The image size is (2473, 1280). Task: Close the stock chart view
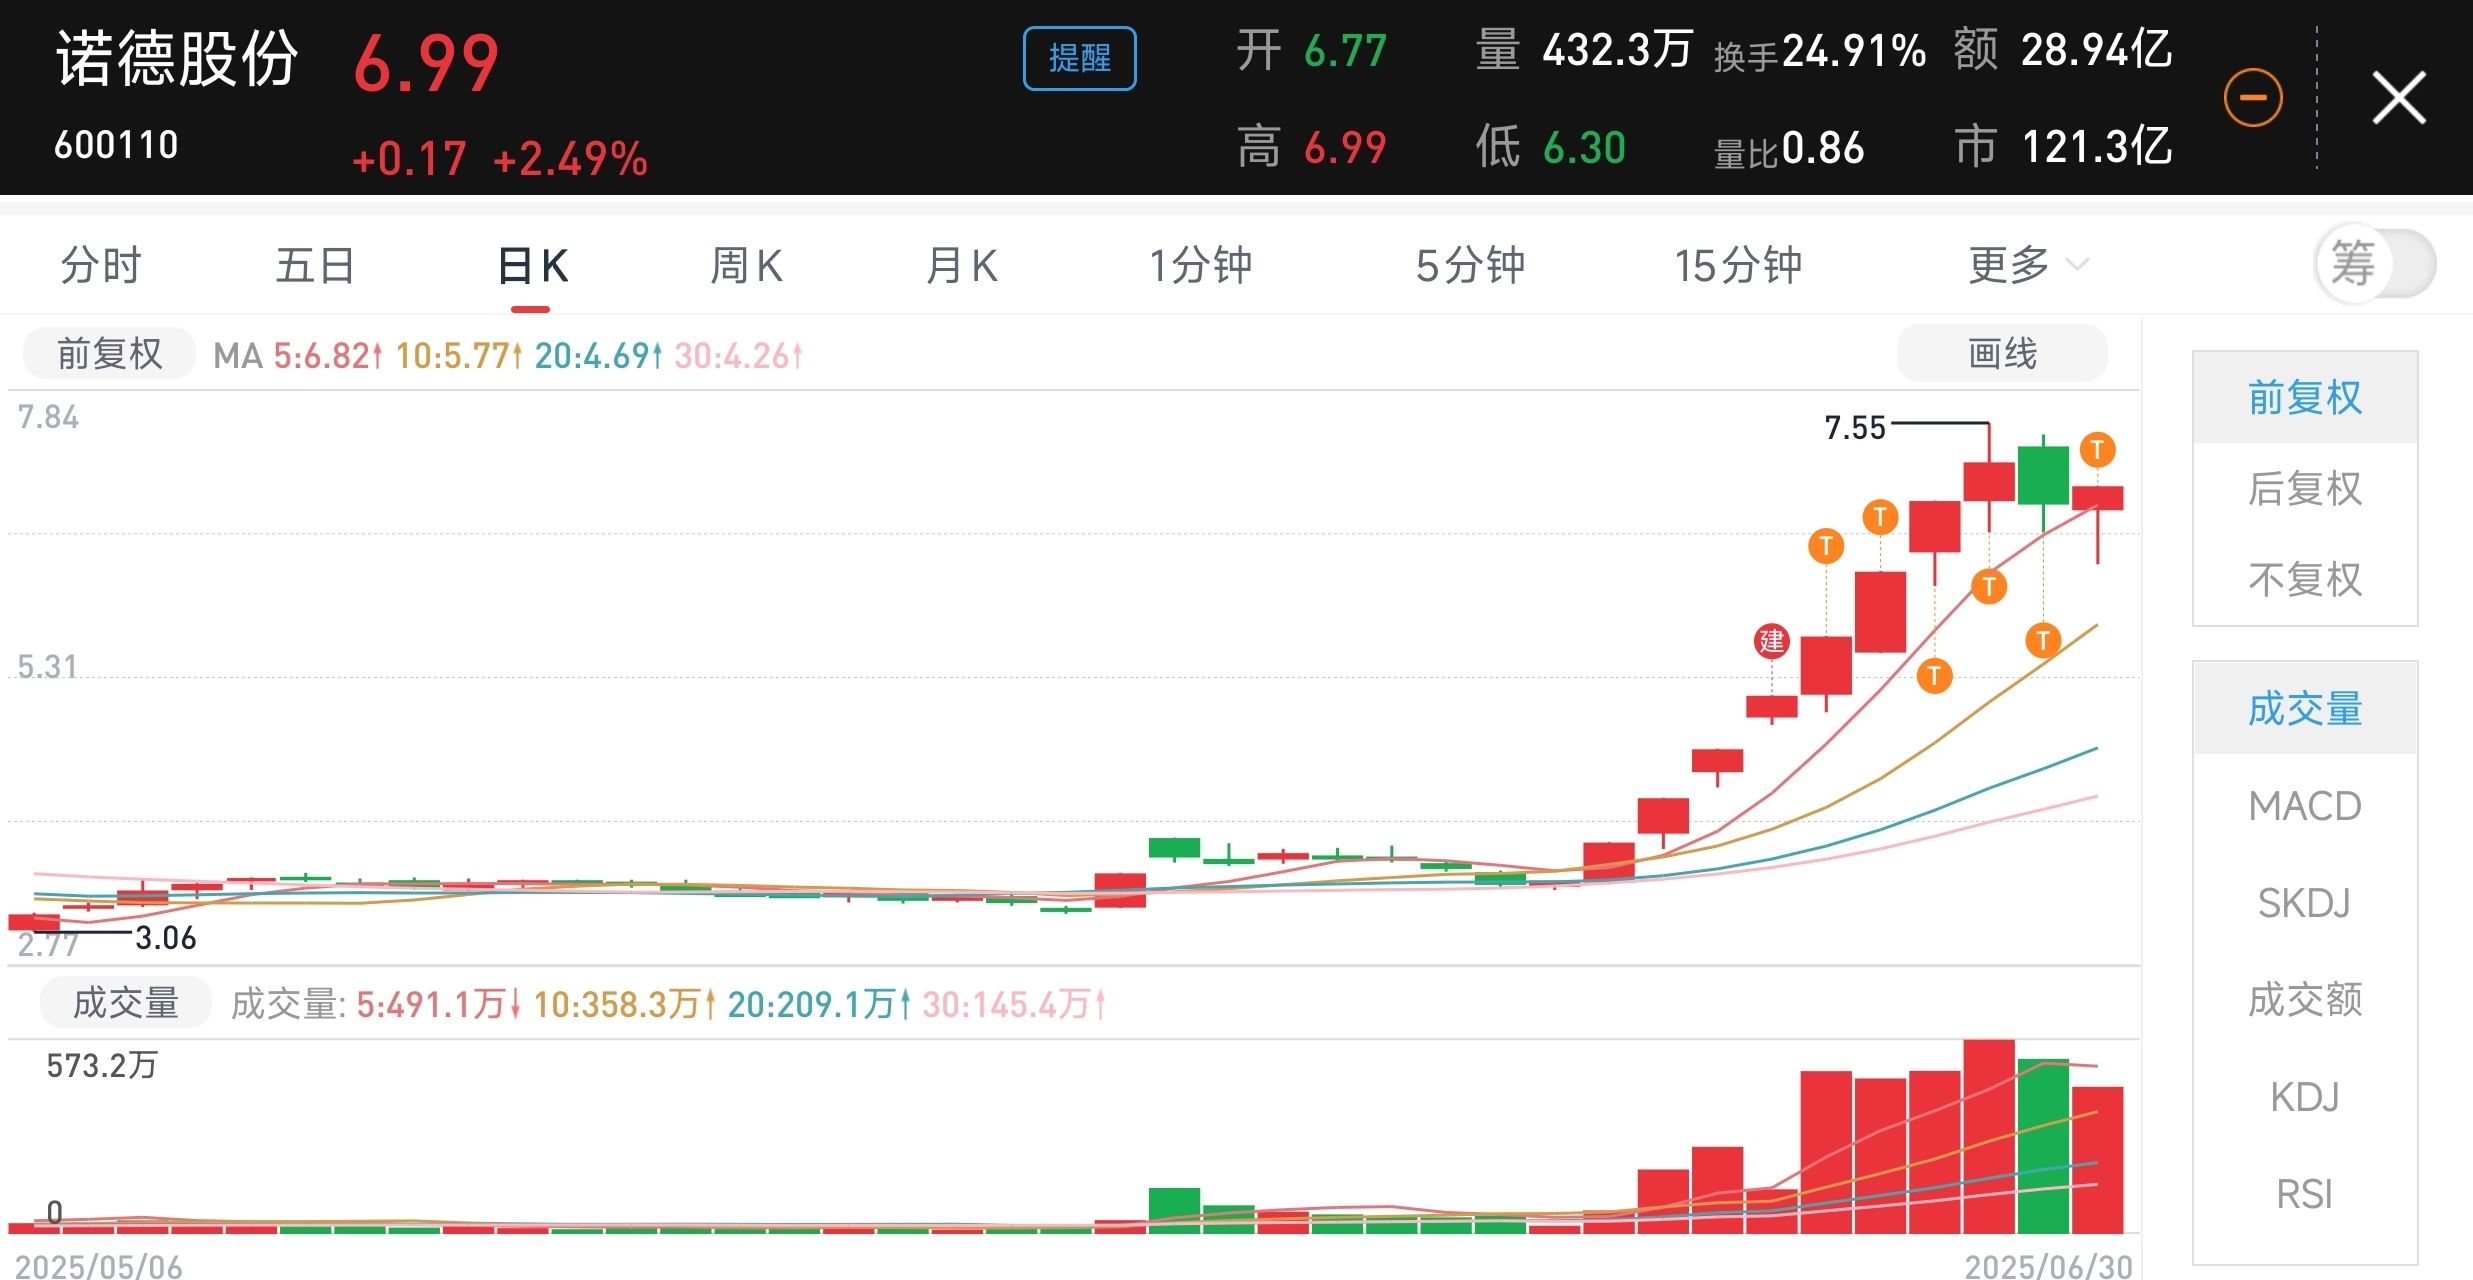(2399, 98)
